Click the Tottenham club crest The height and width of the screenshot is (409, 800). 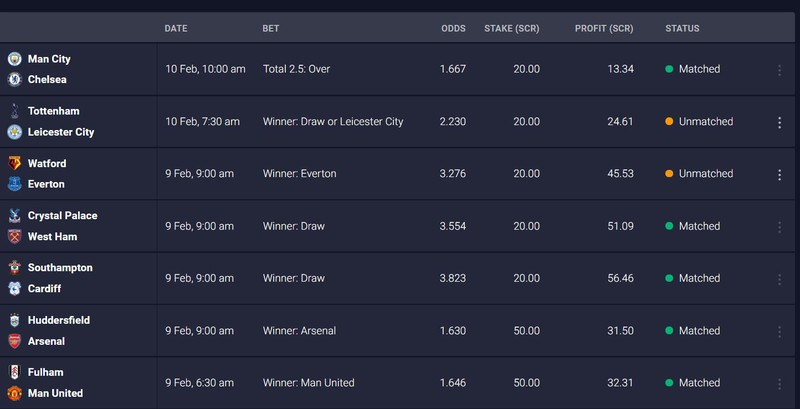click(x=14, y=111)
